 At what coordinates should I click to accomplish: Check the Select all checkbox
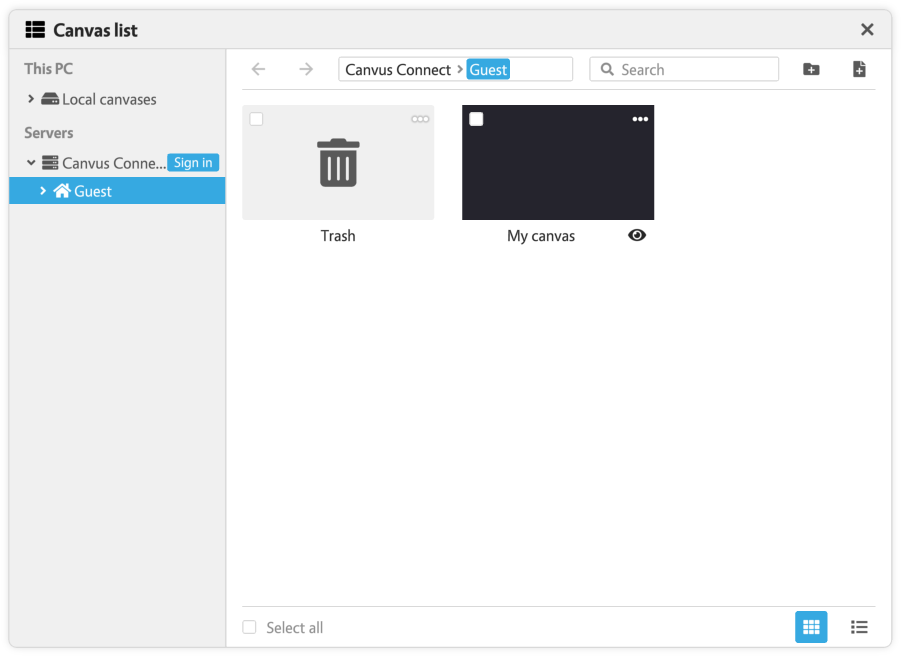point(249,627)
